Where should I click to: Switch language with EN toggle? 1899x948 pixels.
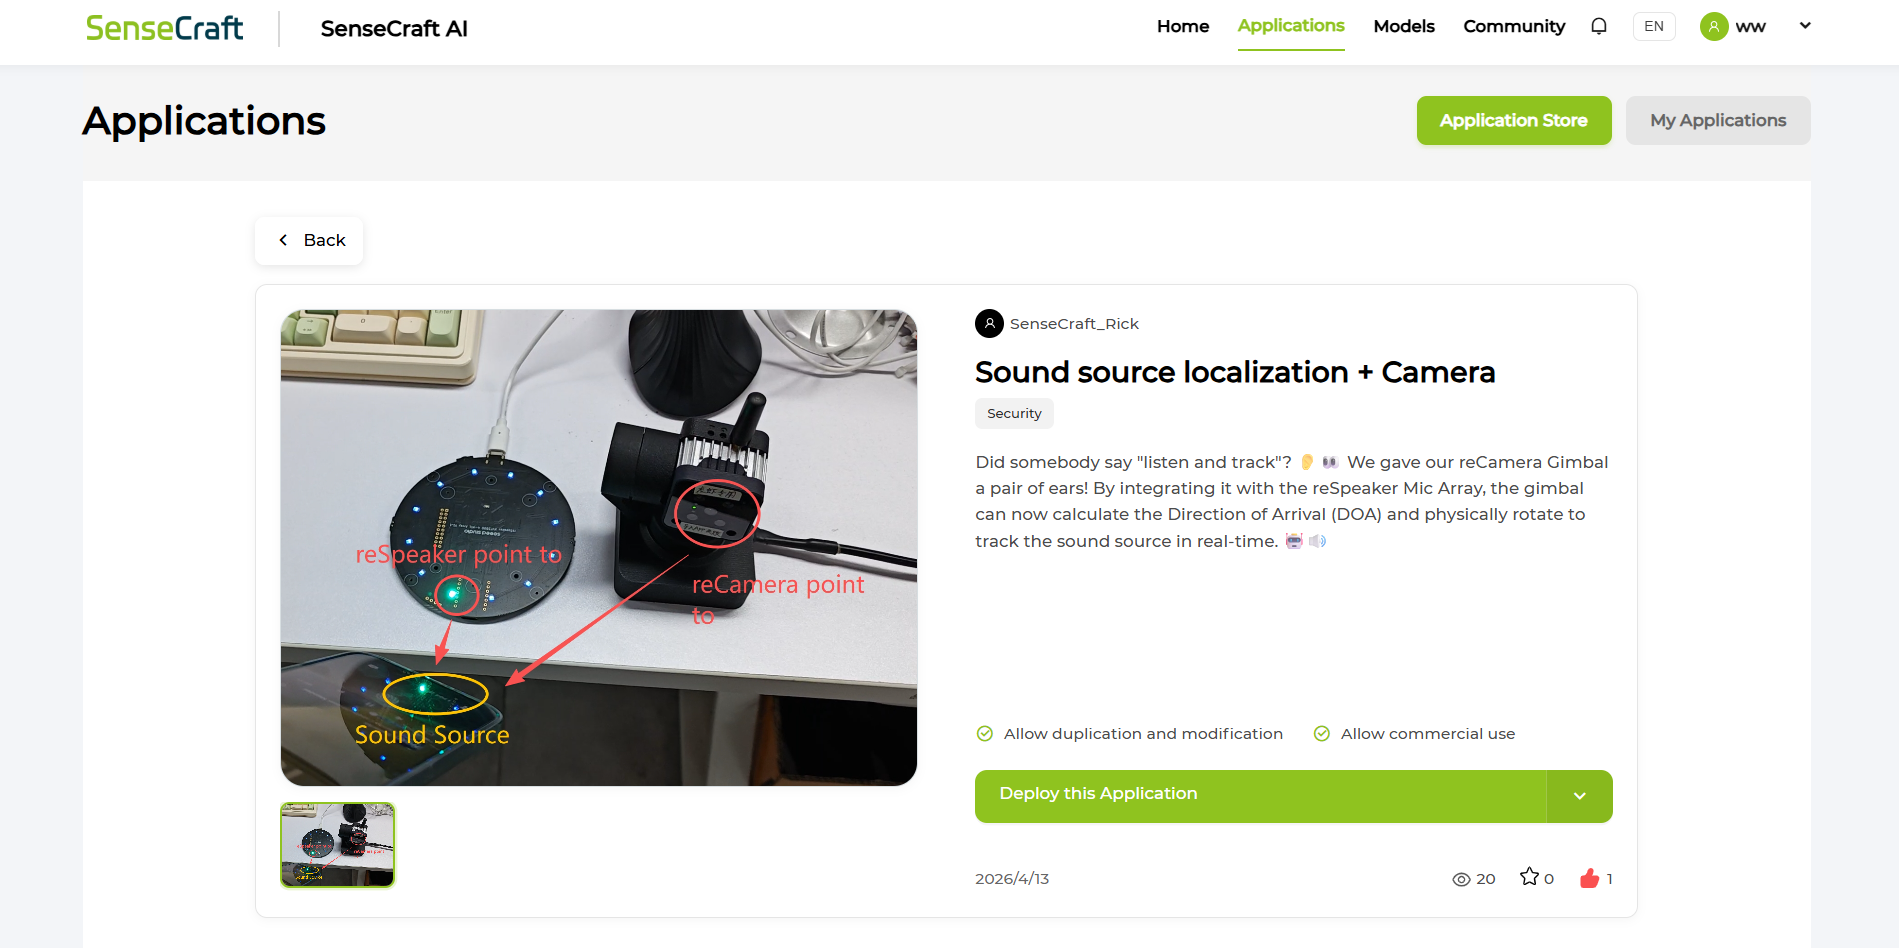[x=1654, y=26]
